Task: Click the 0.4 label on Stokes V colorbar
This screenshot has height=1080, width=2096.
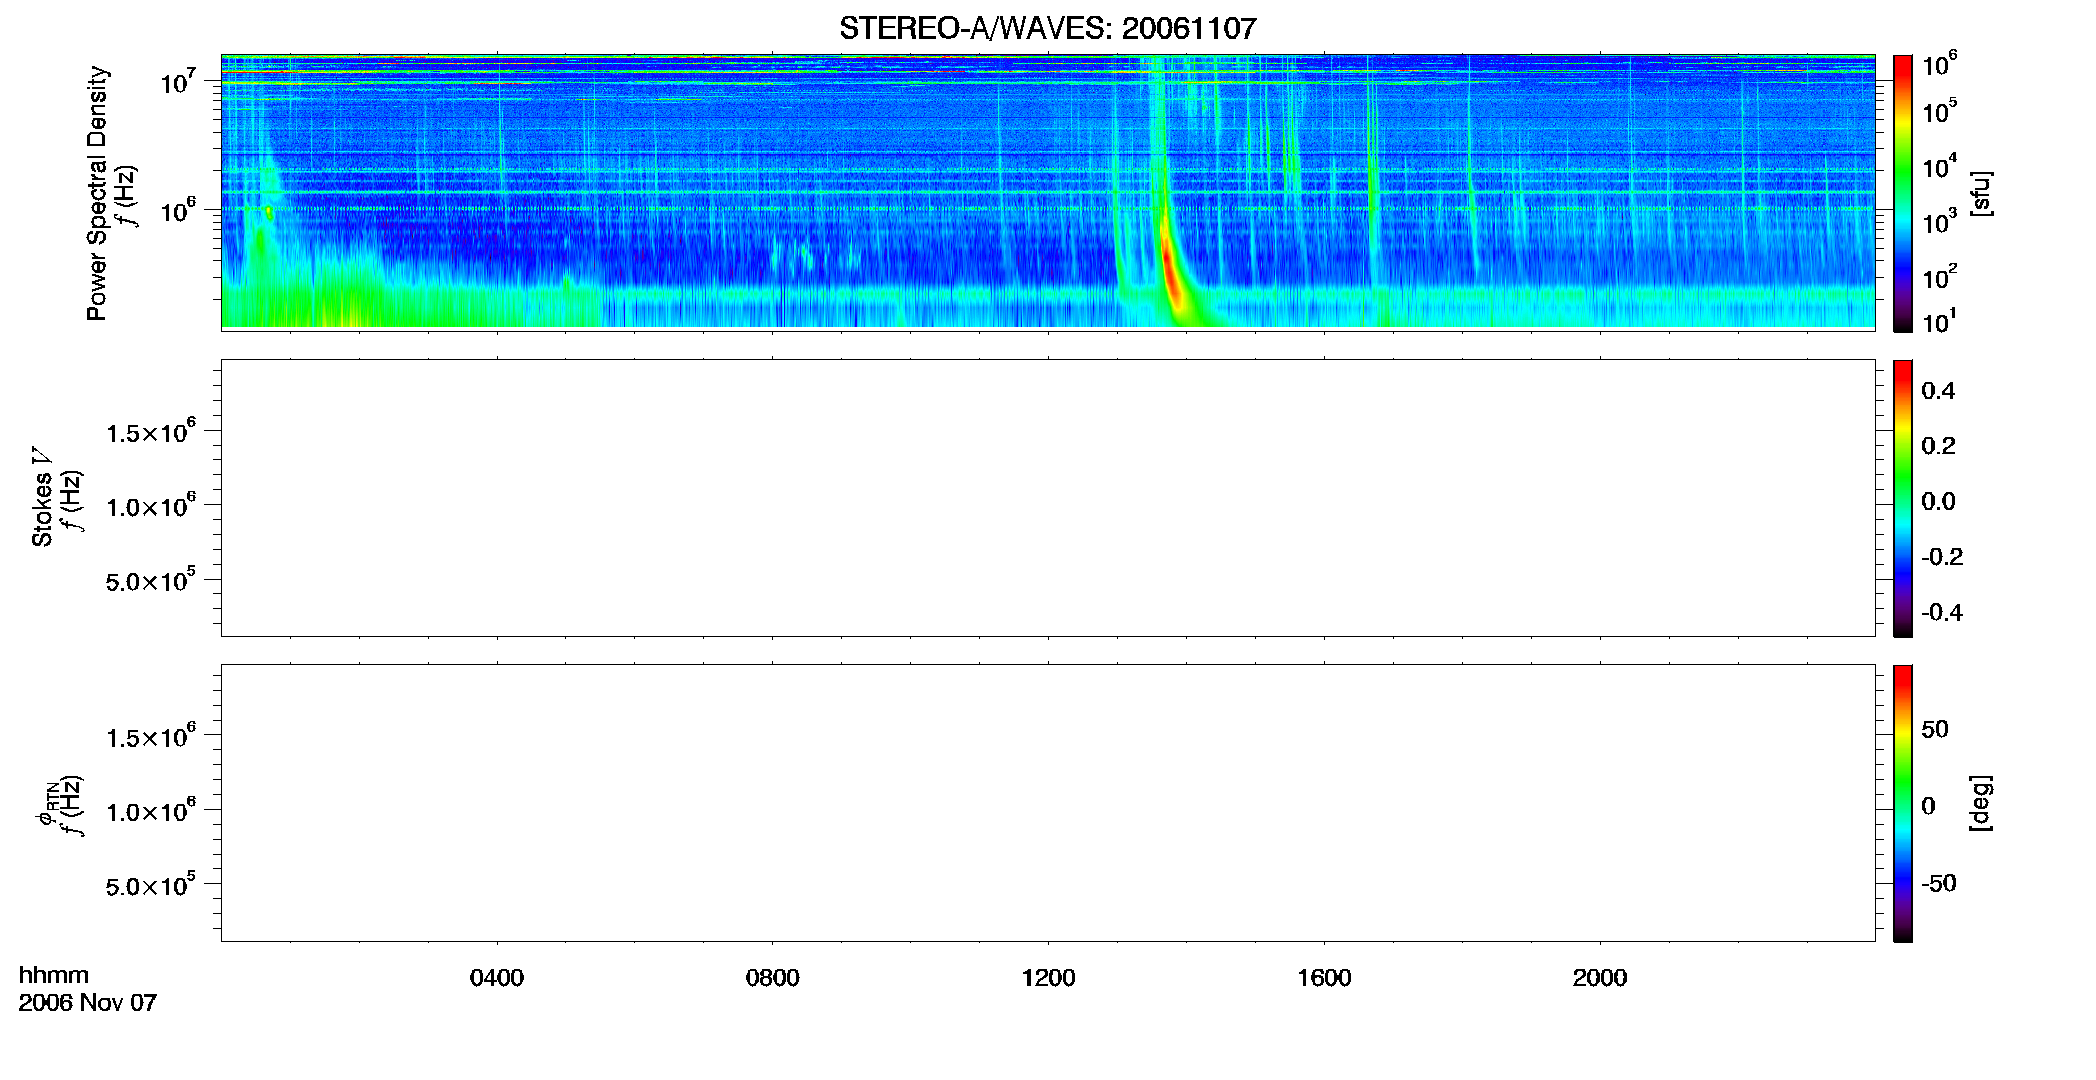Action: point(1938,391)
